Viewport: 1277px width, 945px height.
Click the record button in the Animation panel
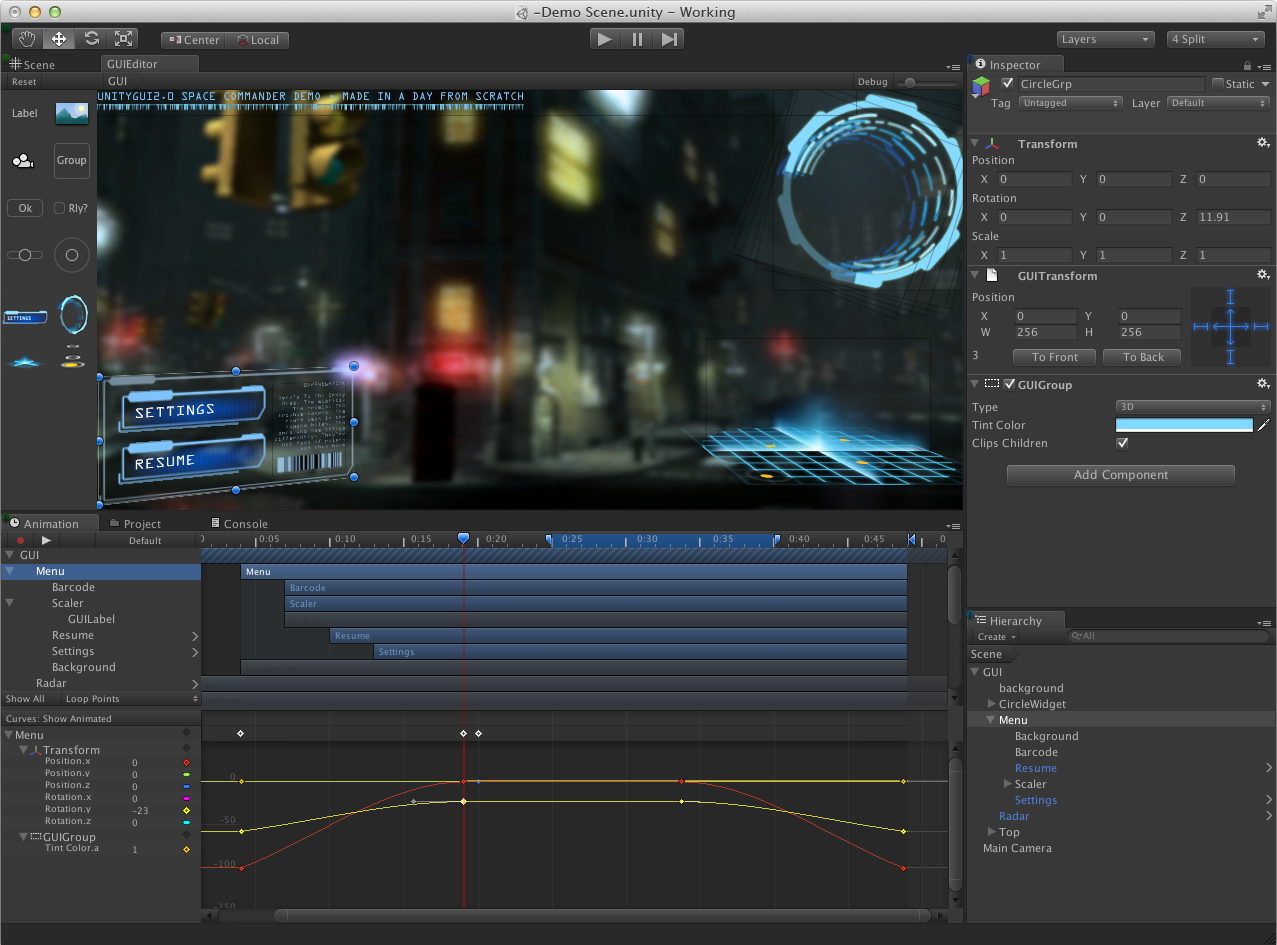click(20, 540)
